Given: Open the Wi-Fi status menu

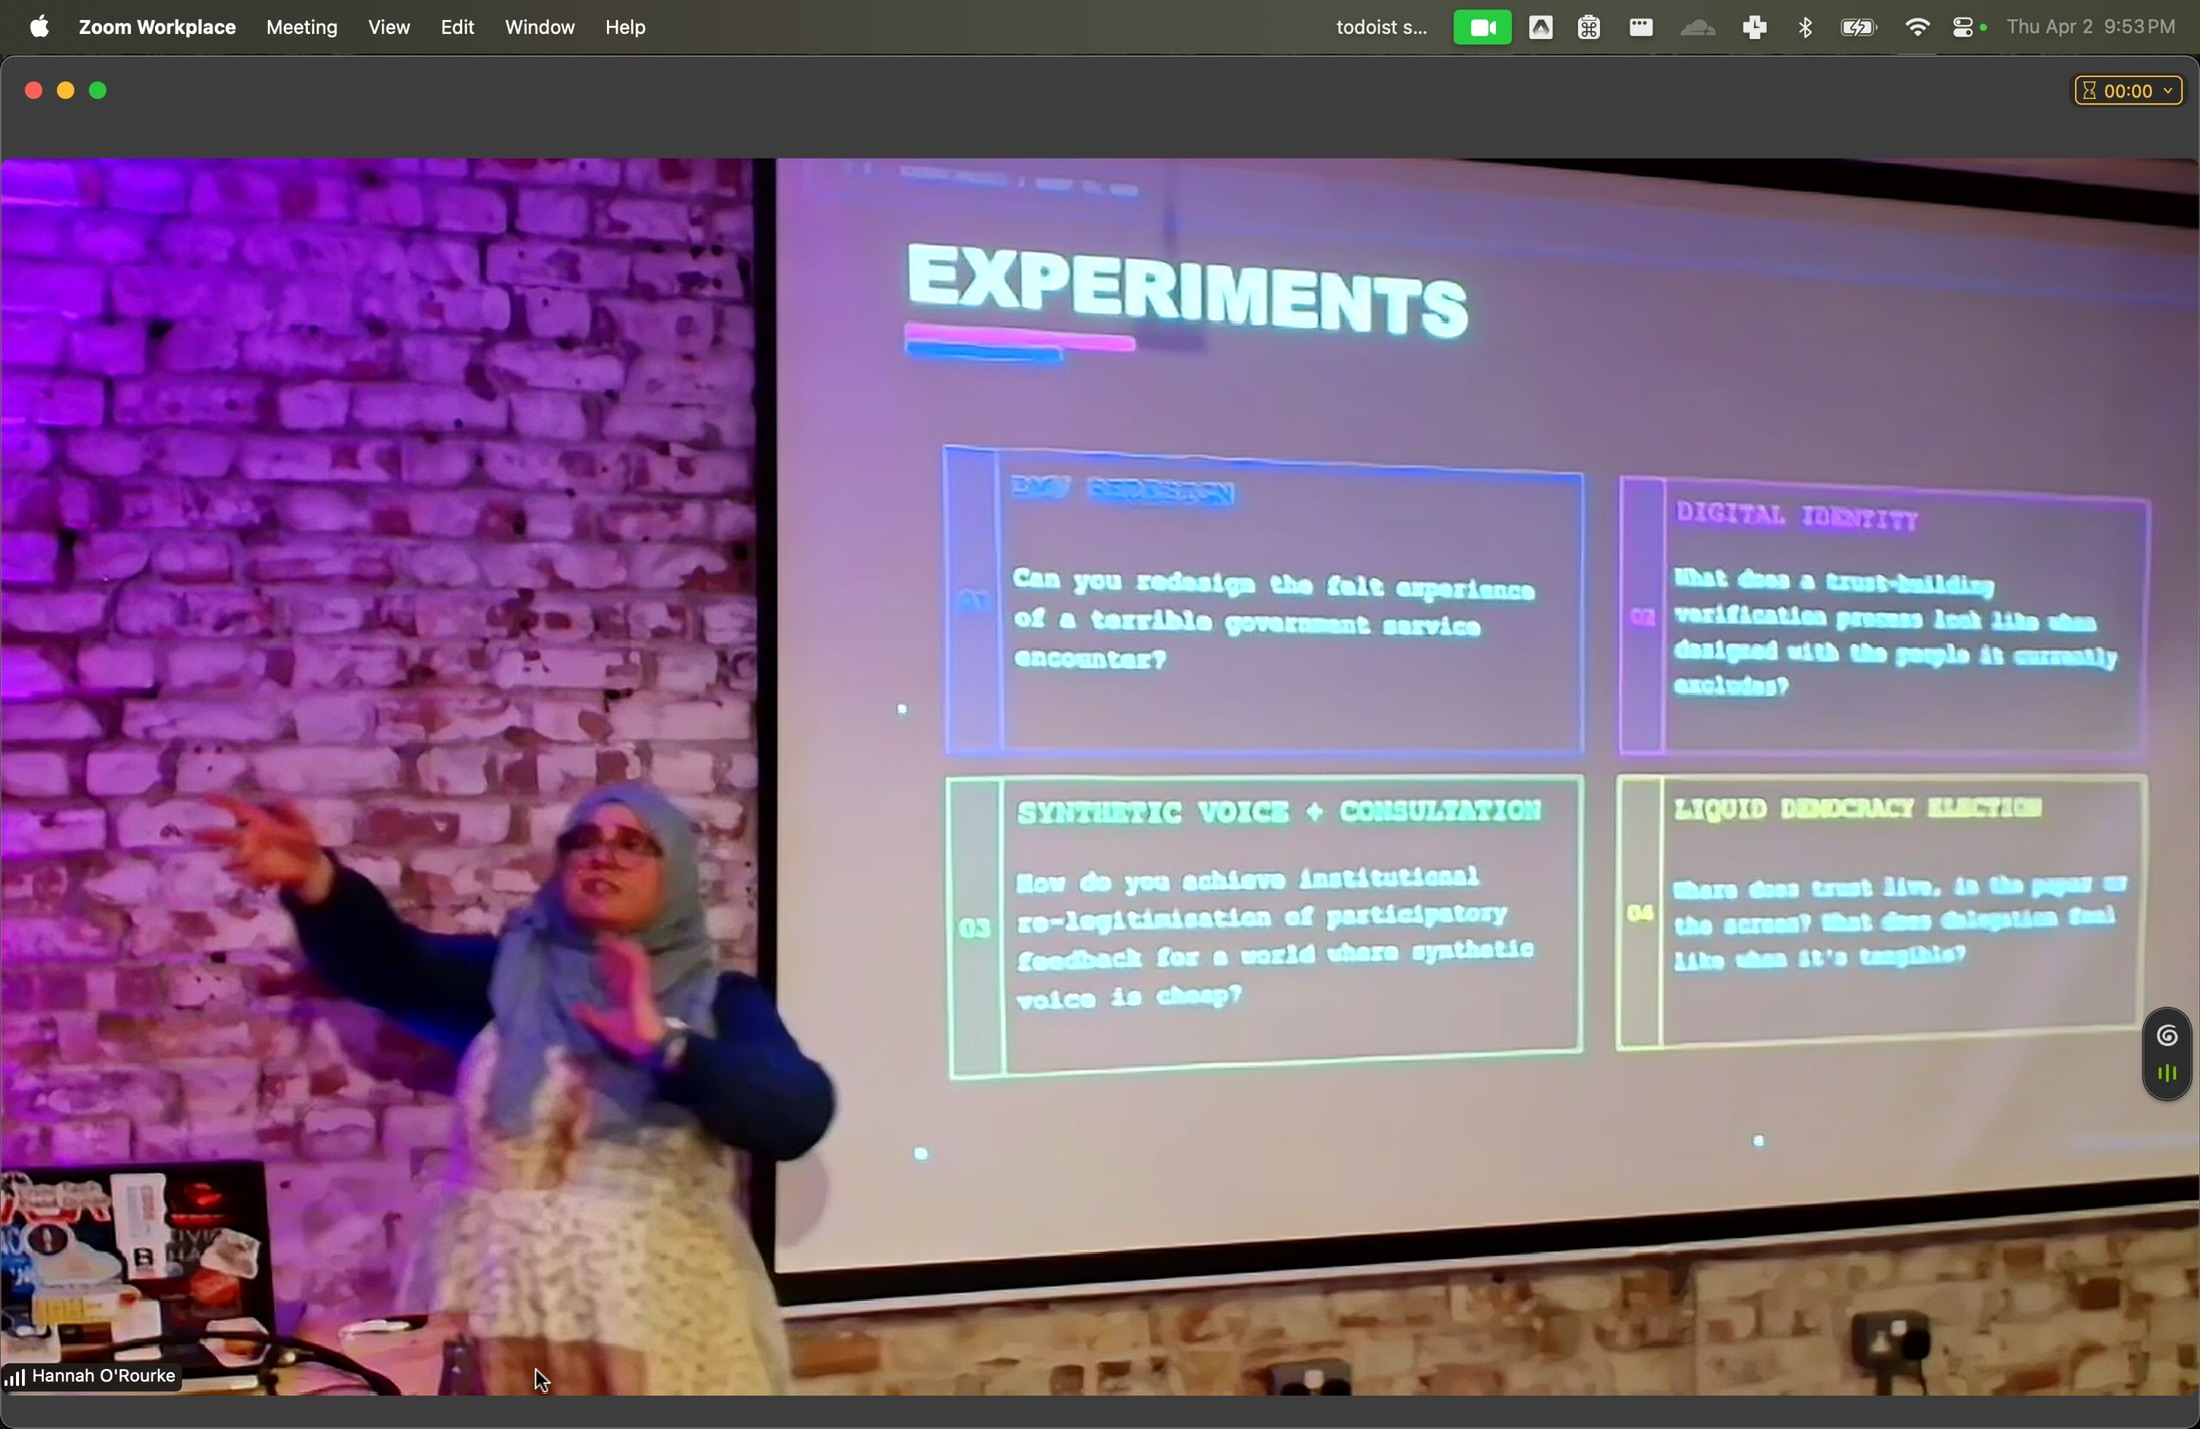Looking at the screenshot, I should coord(1916,27).
